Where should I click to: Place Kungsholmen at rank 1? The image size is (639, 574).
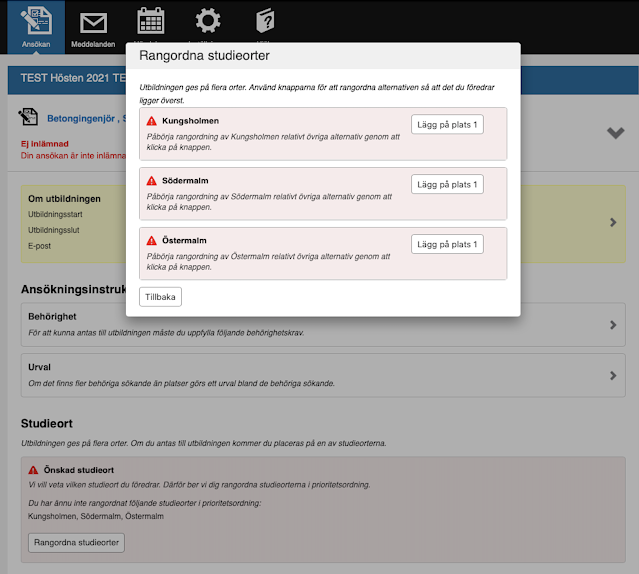(447, 125)
